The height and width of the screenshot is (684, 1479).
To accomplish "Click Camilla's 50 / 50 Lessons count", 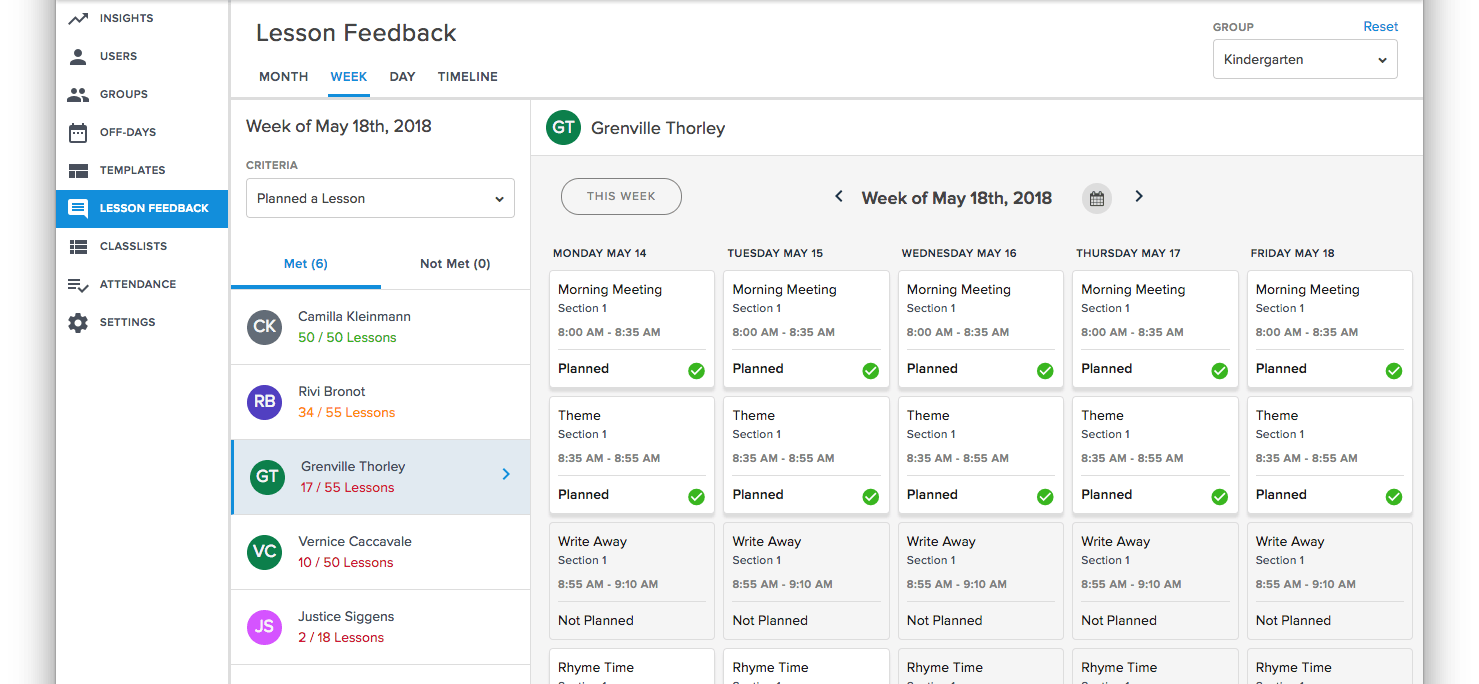I will (x=347, y=338).
